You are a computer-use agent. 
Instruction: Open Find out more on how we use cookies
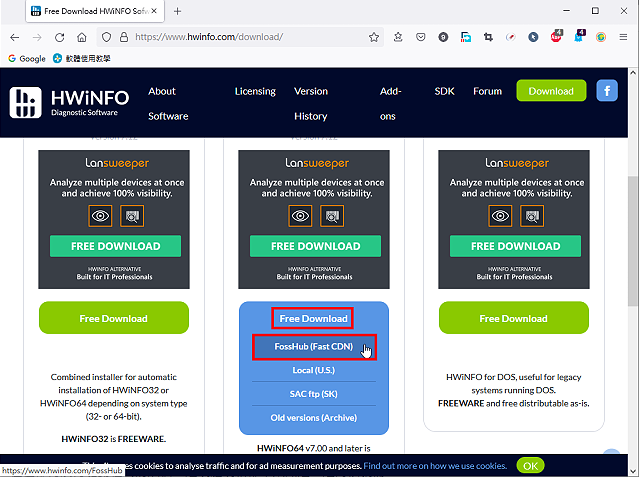(435, 467)
